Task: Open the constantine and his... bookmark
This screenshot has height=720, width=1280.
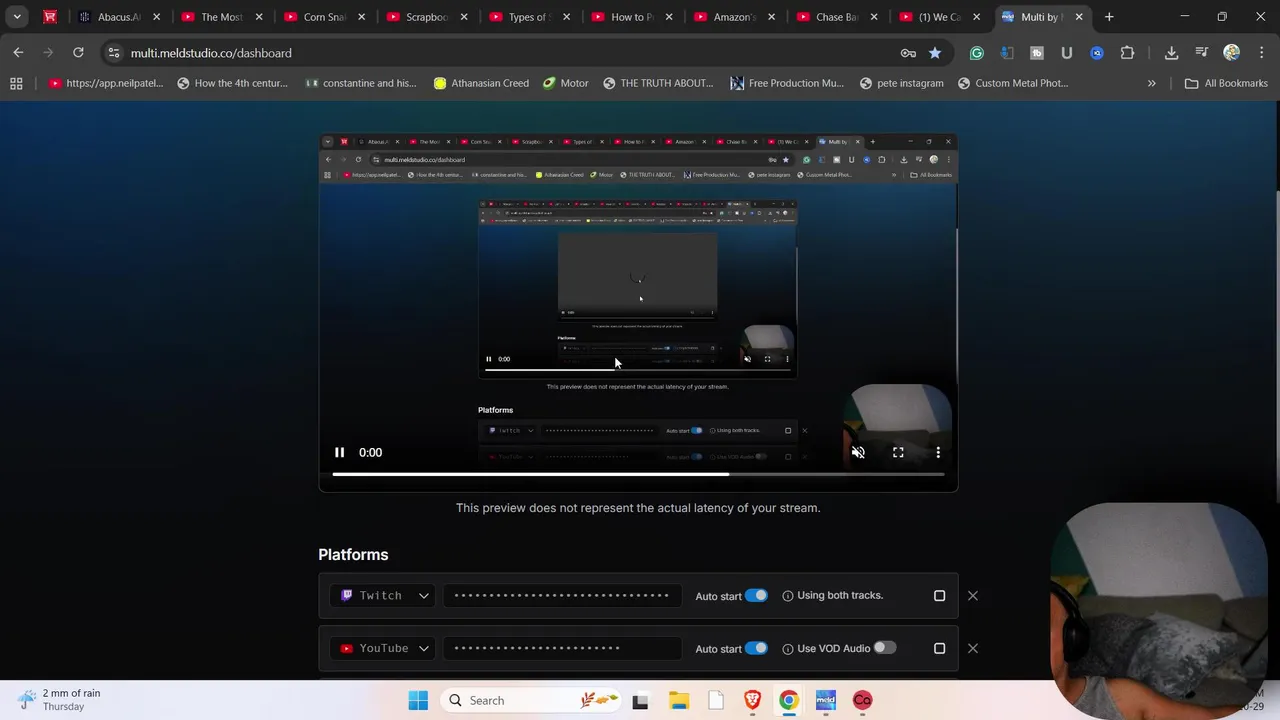Action: [x=361, y=83]
